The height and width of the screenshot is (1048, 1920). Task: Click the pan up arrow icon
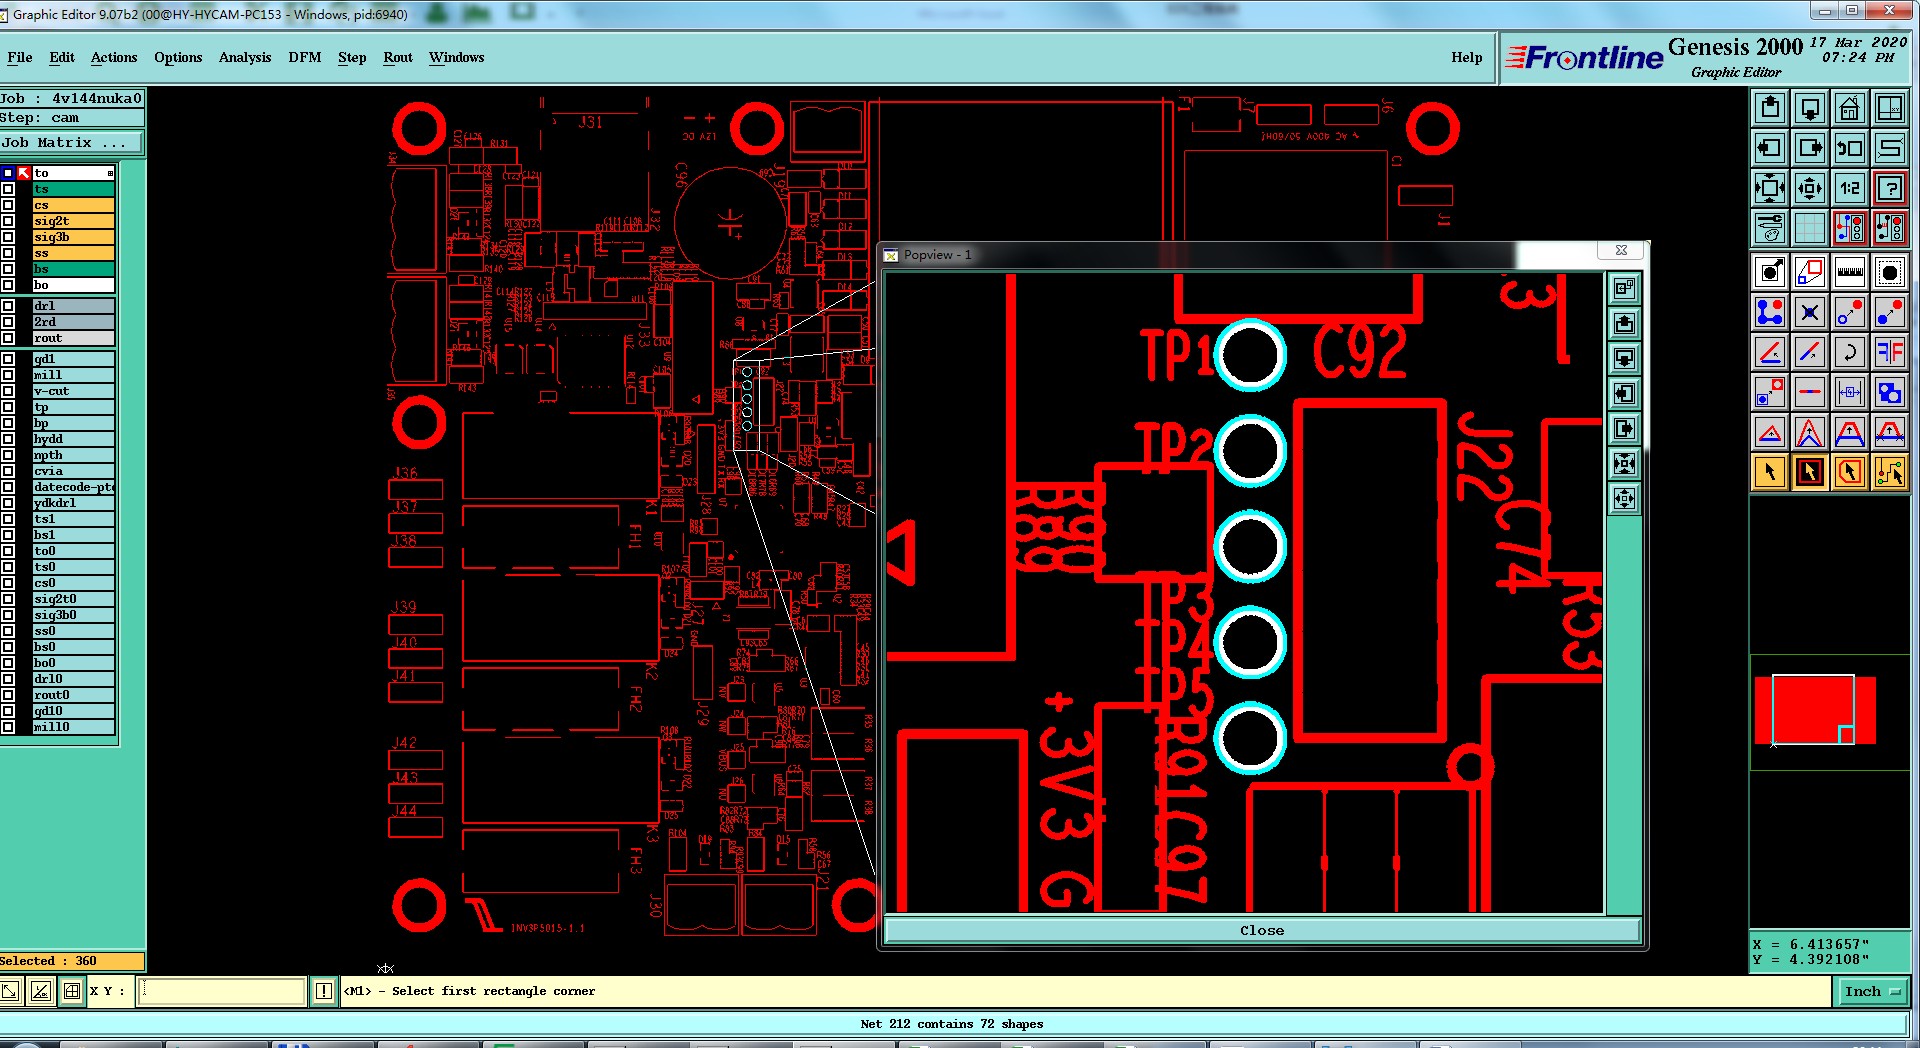coord(1769,108)
